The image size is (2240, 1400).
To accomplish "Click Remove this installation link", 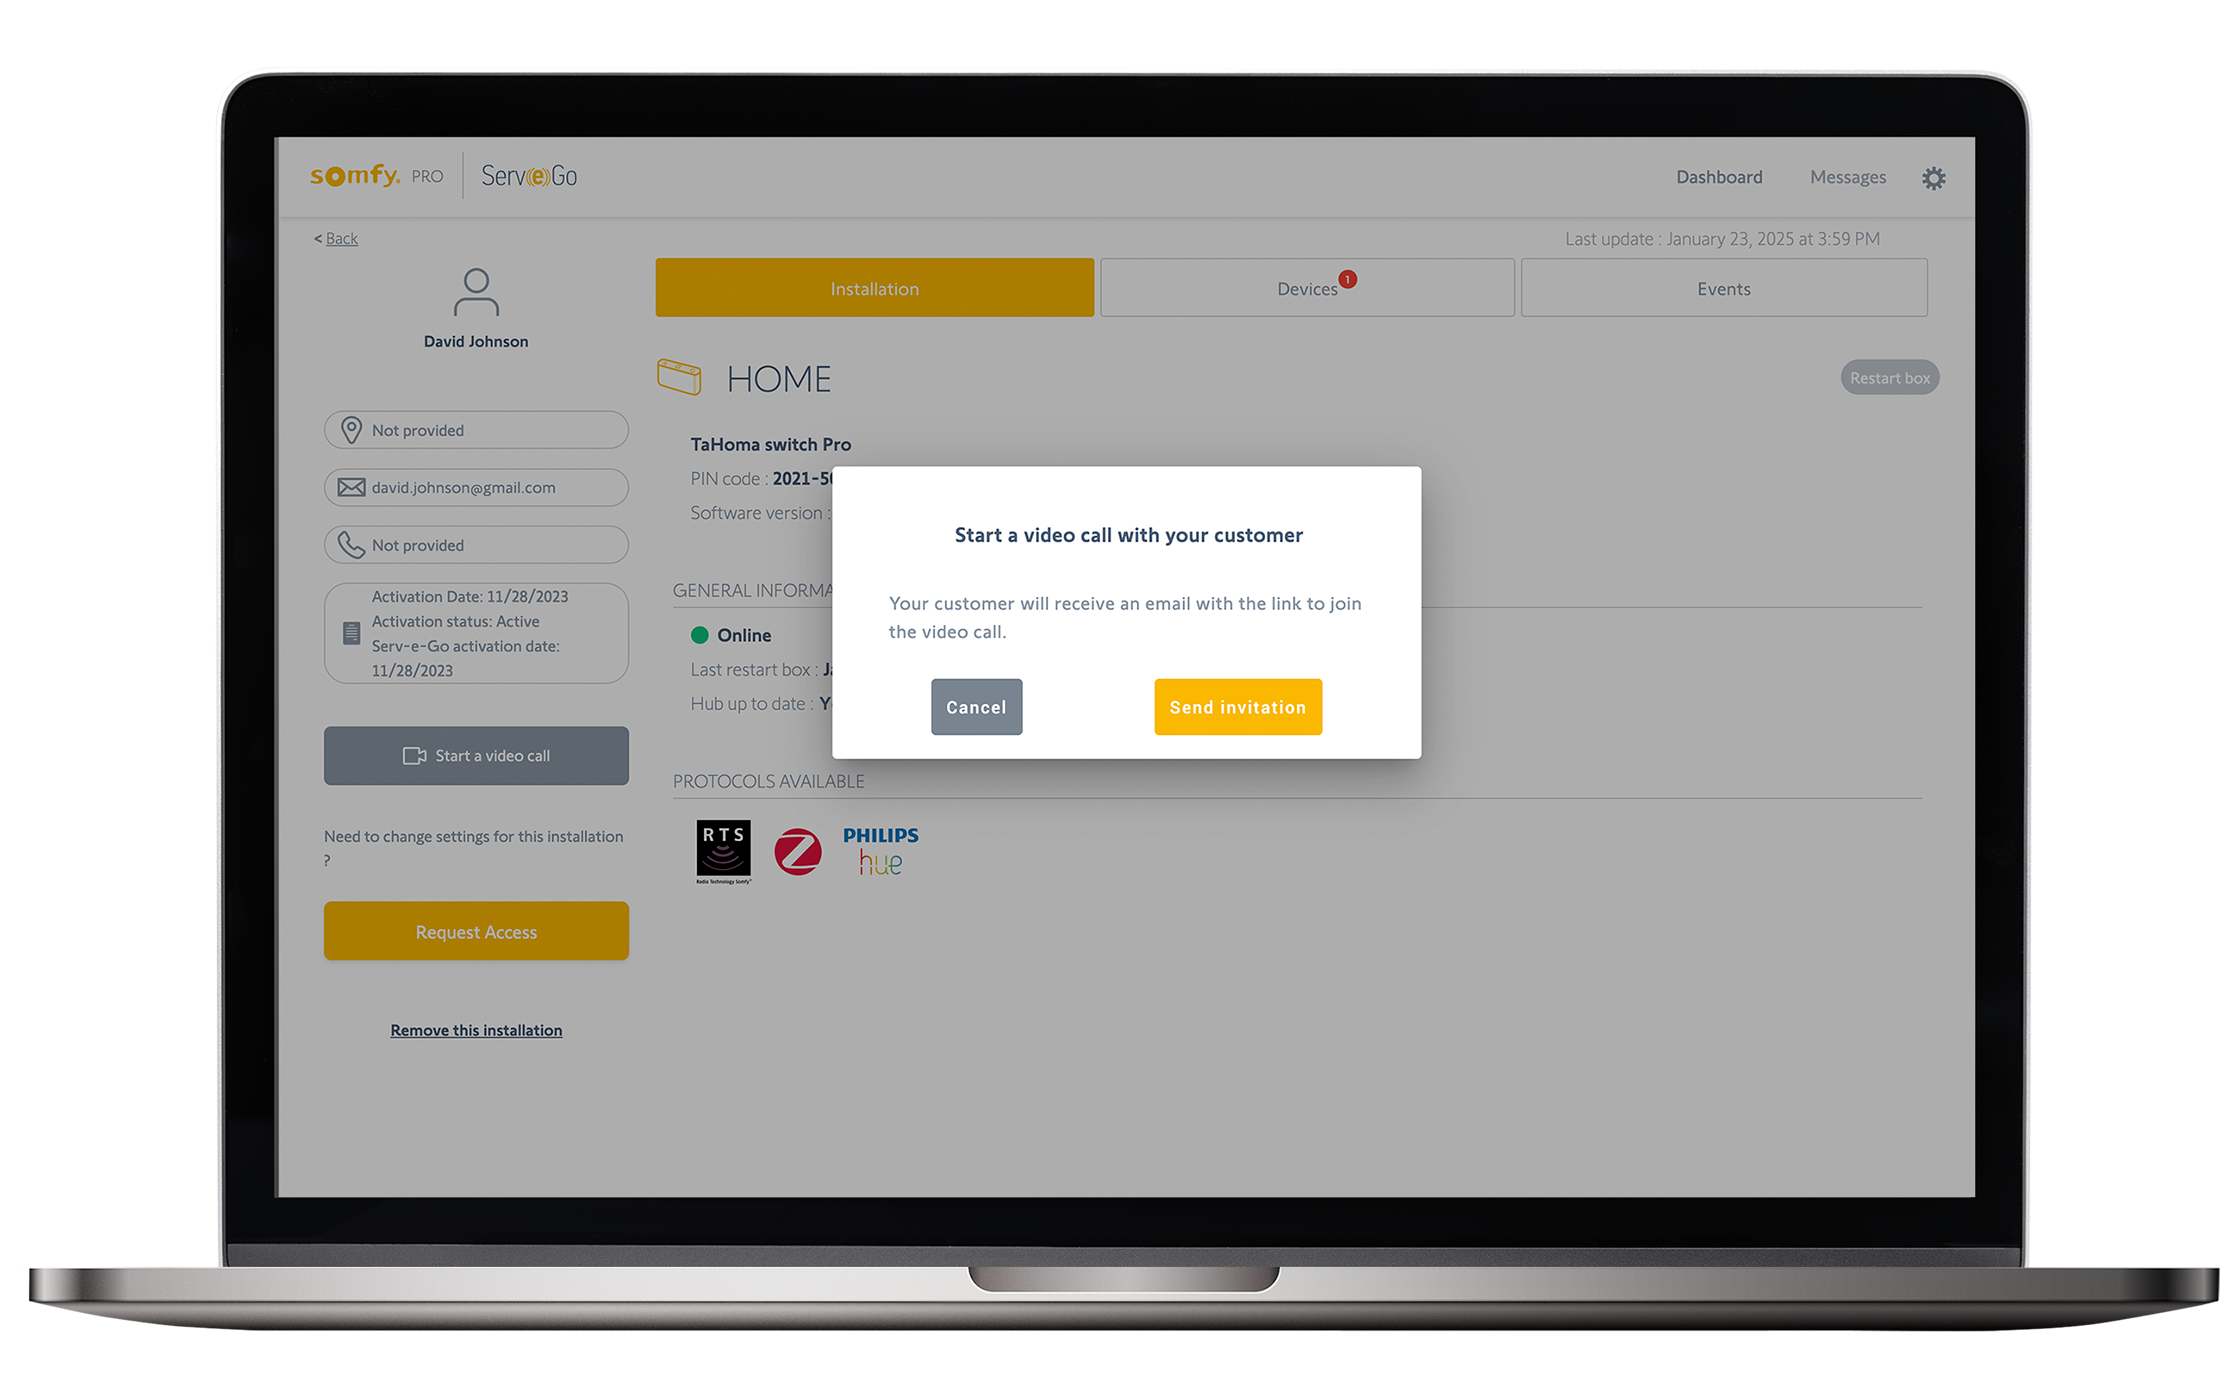I will [x=474, y=1029].
